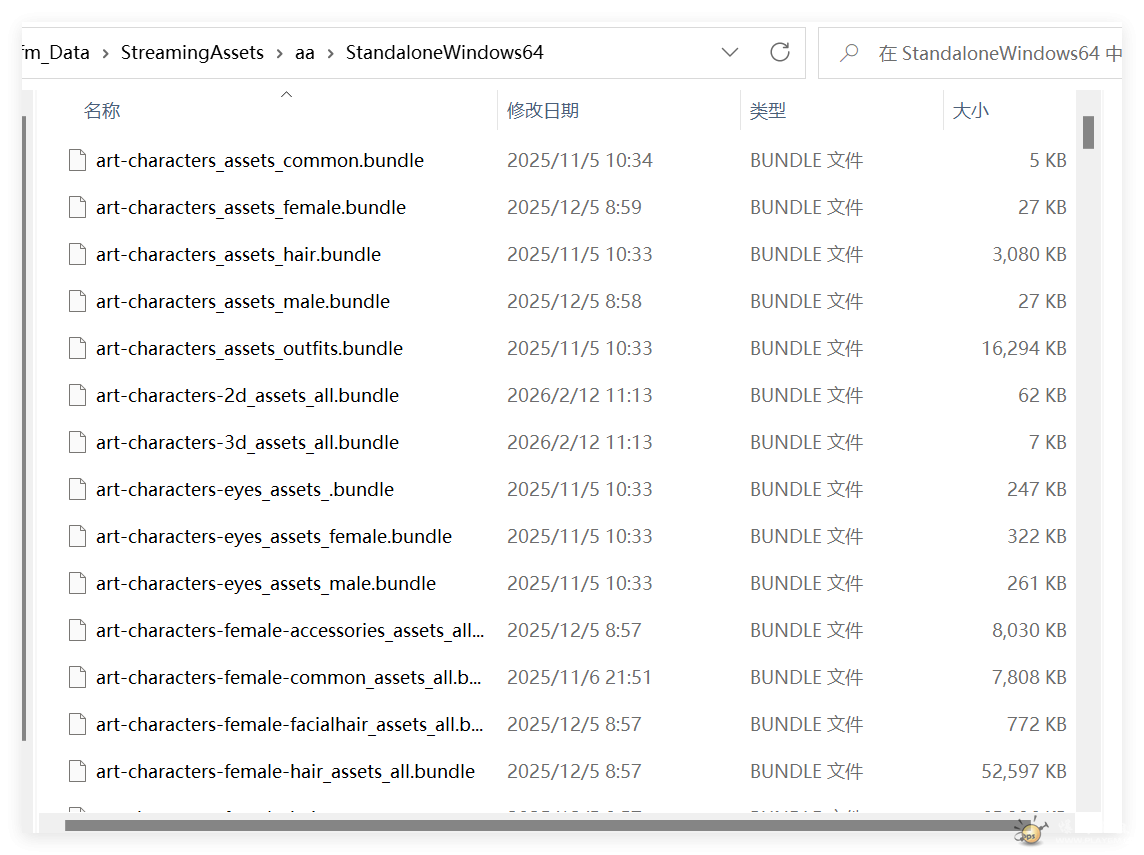Sort by the 修改日期 column header

point(542,111)
